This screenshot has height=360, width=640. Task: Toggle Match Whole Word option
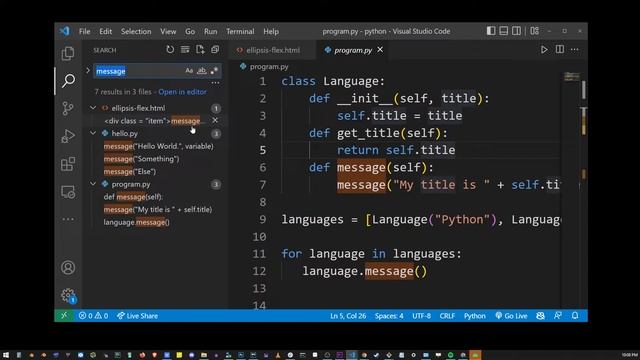[202, 71]
